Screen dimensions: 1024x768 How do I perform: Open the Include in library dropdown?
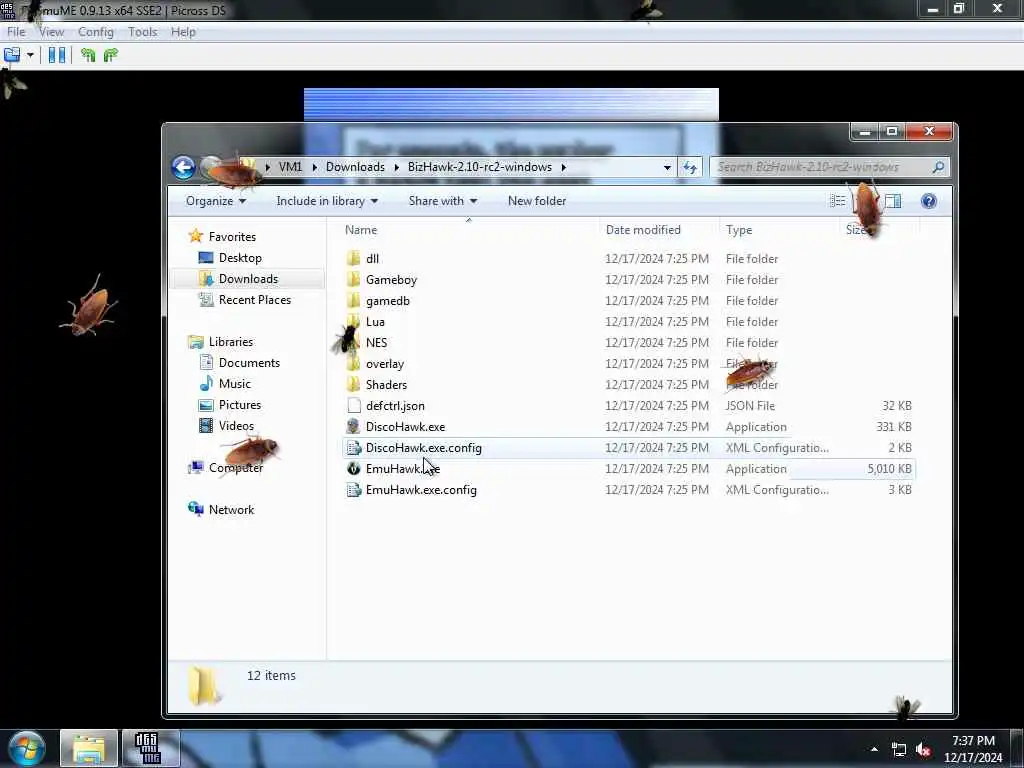(x=327, y=201)
